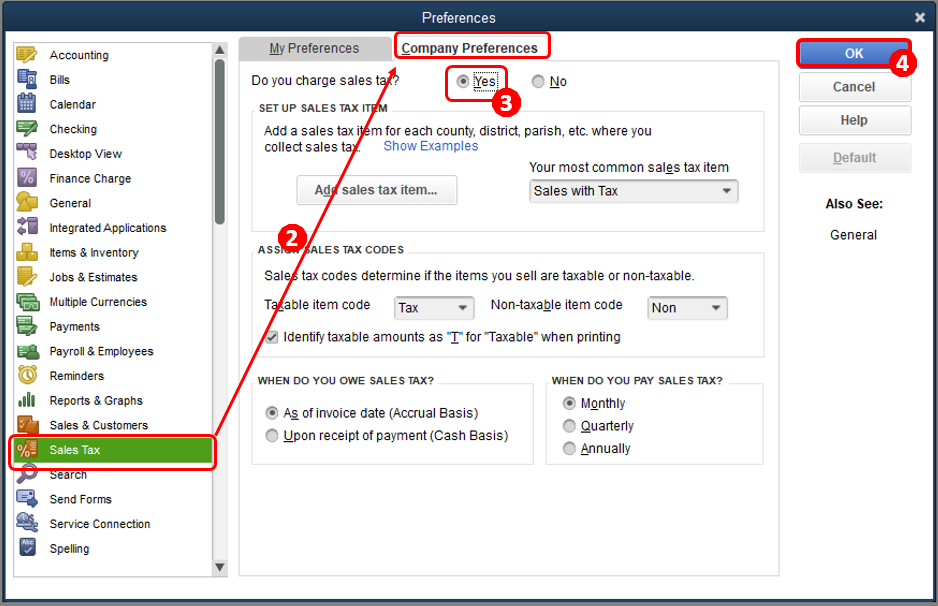Click Add sales tax item button
Viewport: 938px width, 606px height.
click(377, 190)
